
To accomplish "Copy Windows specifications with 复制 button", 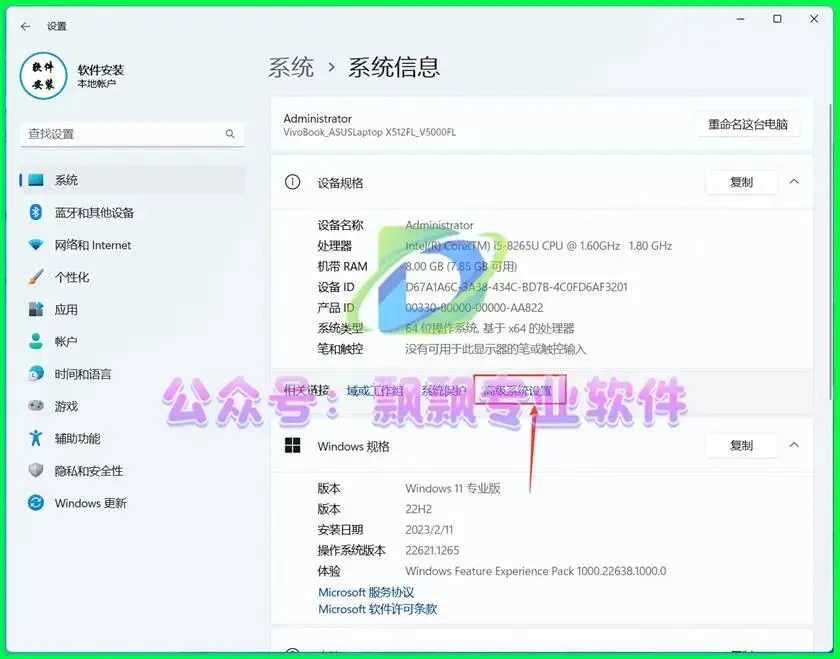I will 741,445.
